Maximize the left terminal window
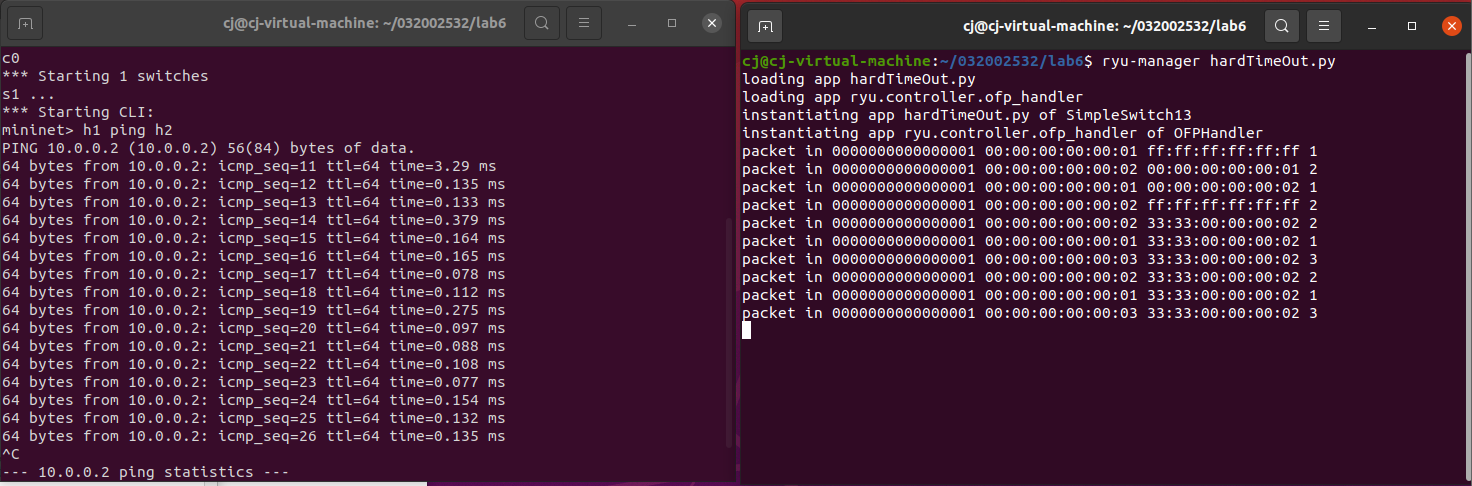The width and height of the screenshot is (1472, 486). (672, 22)
